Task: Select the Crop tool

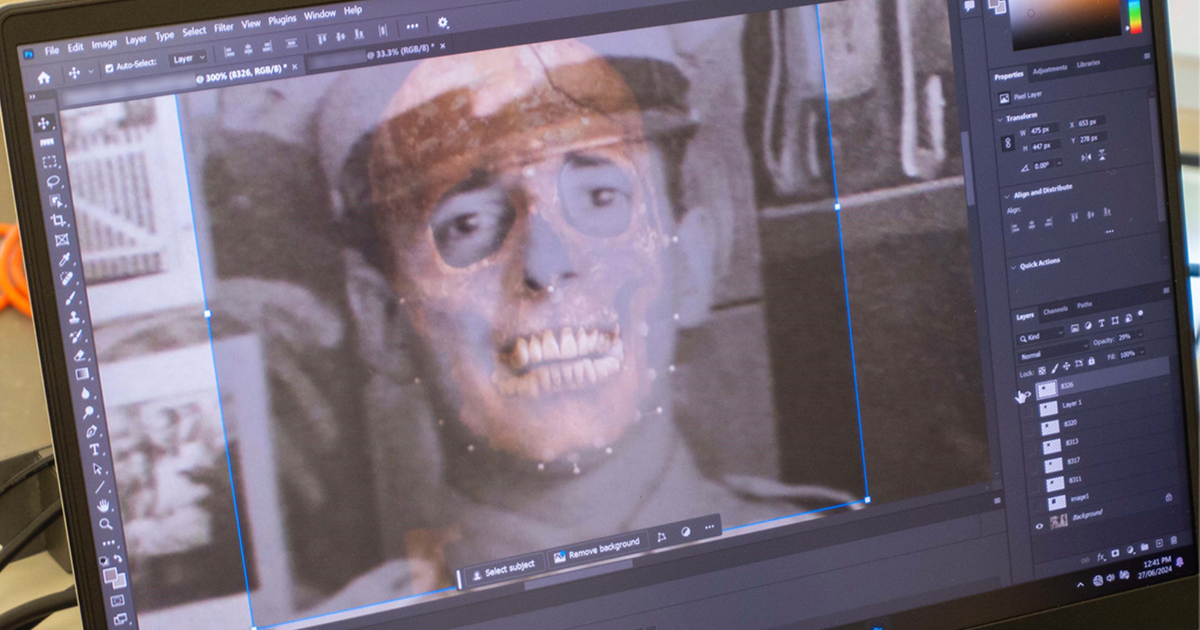Action: (x=58, y=219)
